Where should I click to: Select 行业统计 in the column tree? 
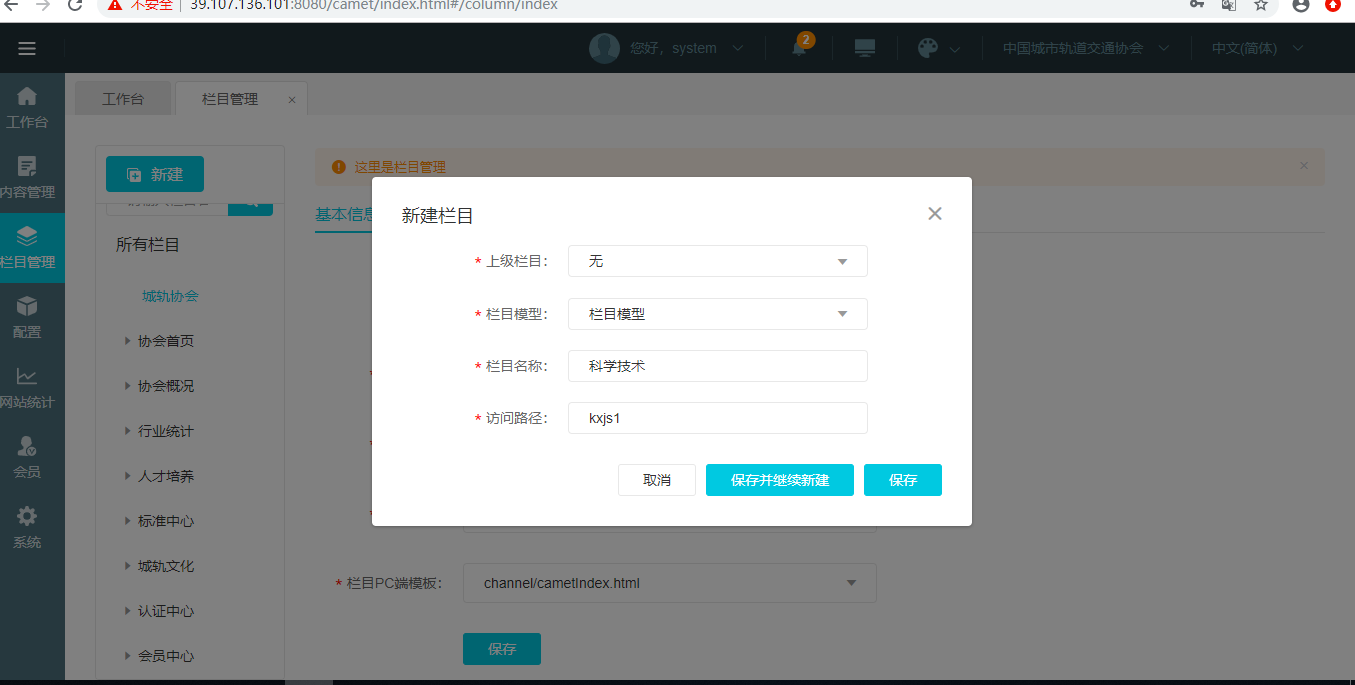point(166,431)
